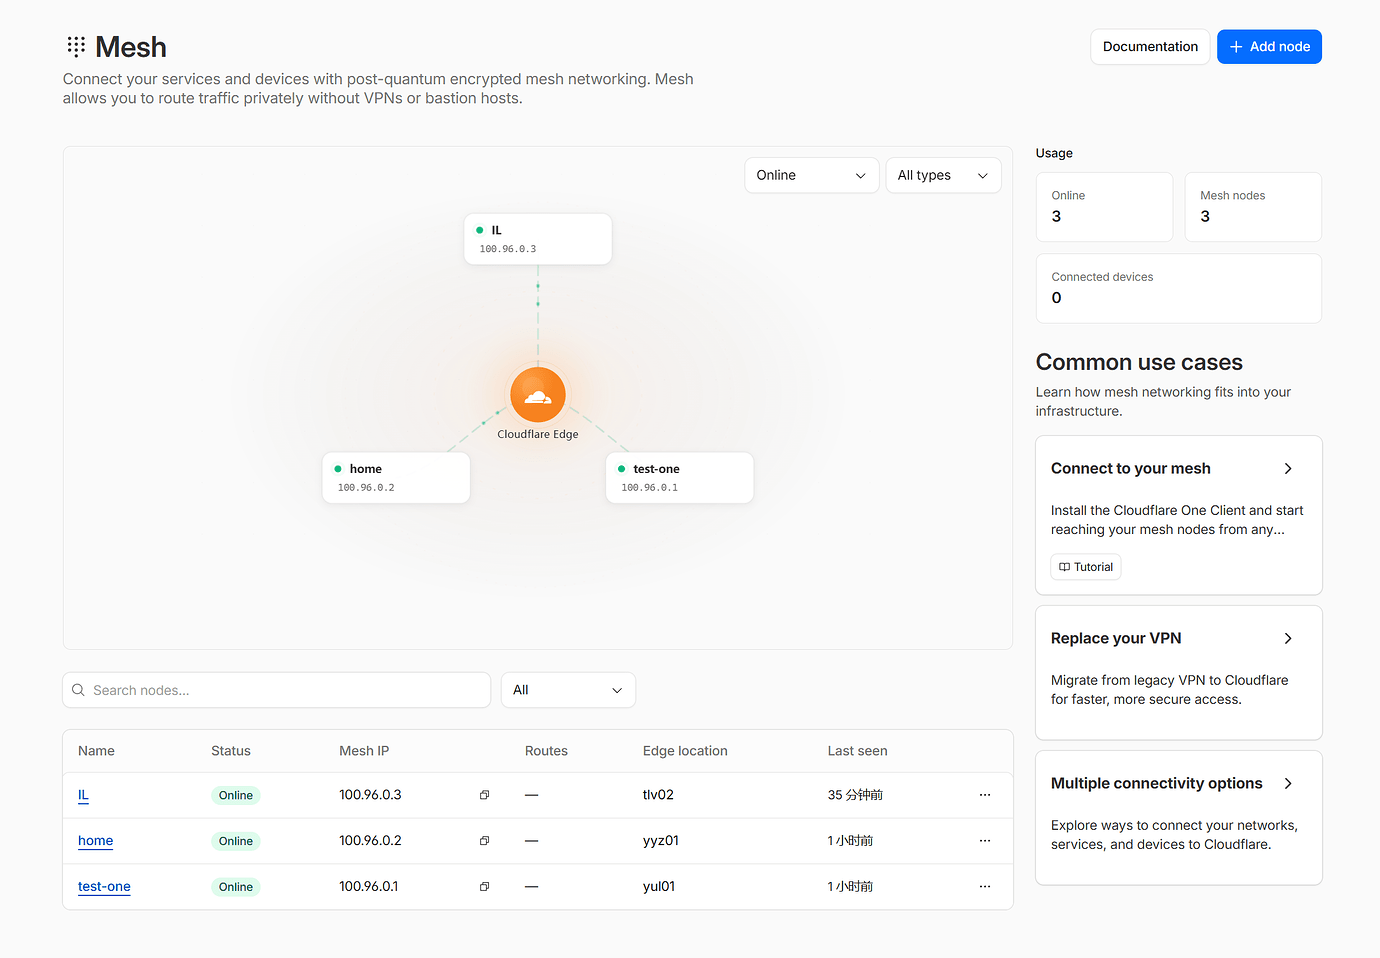Image resolution: width=1380 pixels, height=958 pixels.
Task: Click the Name column header
Action: click(x=96, y=751)
